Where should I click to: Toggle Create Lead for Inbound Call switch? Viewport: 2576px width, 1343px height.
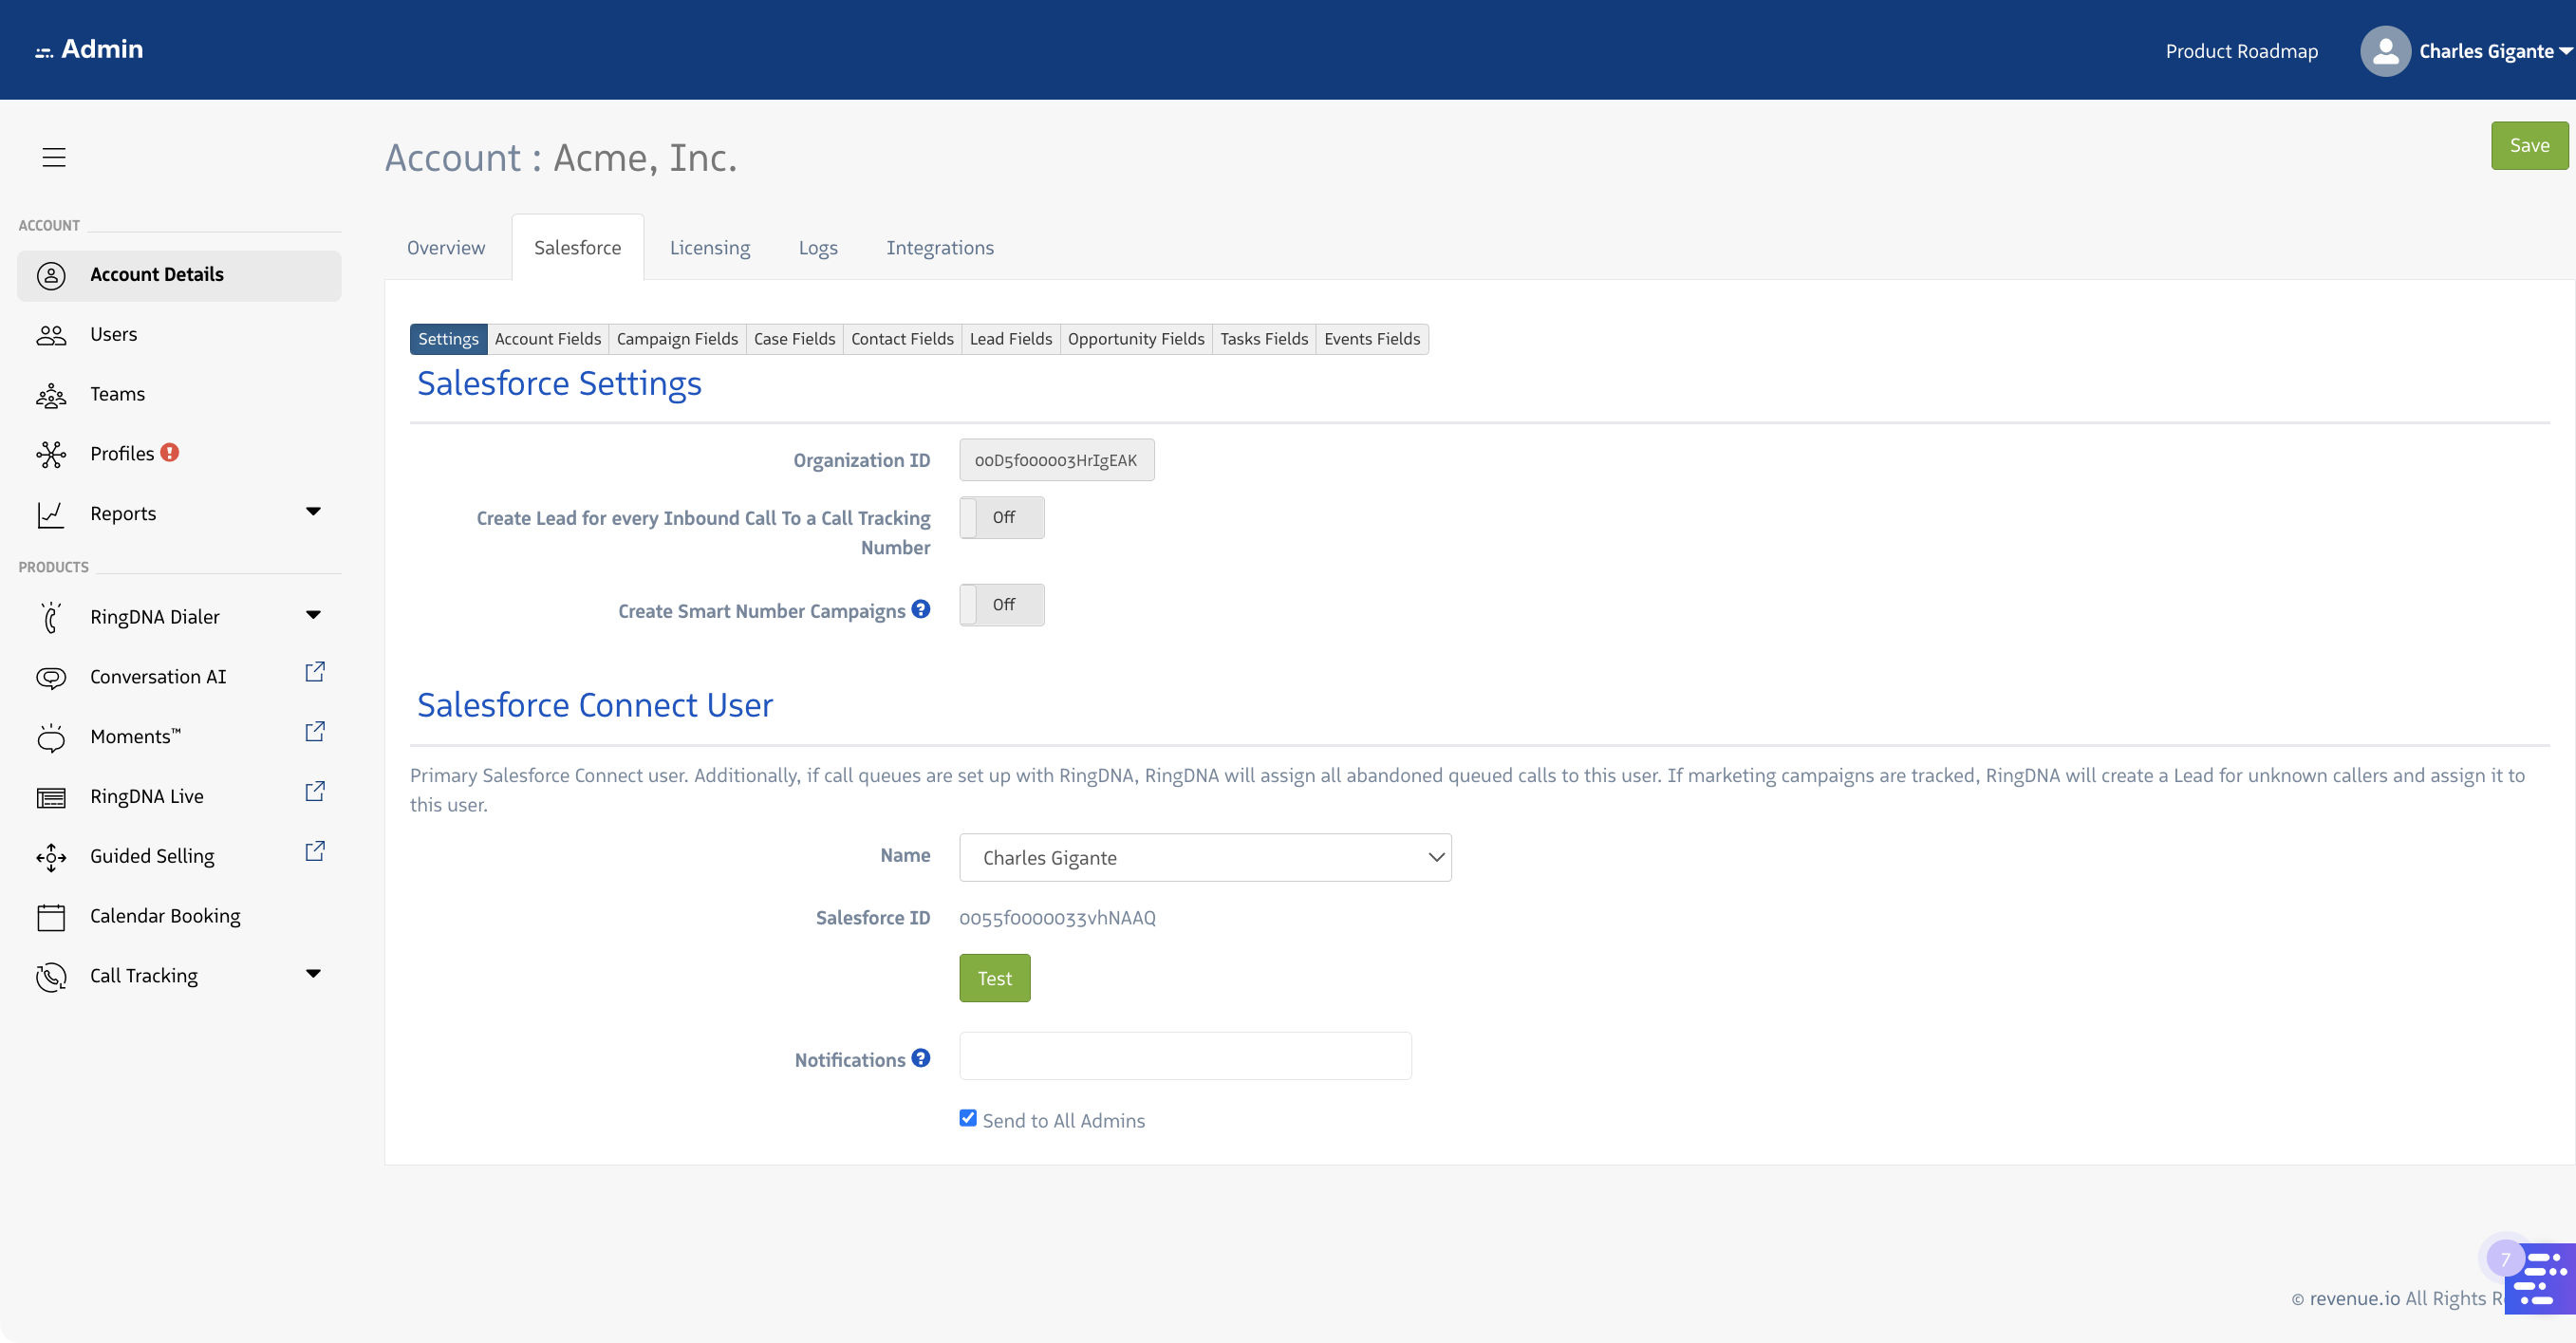click(x=1002, y=518)
